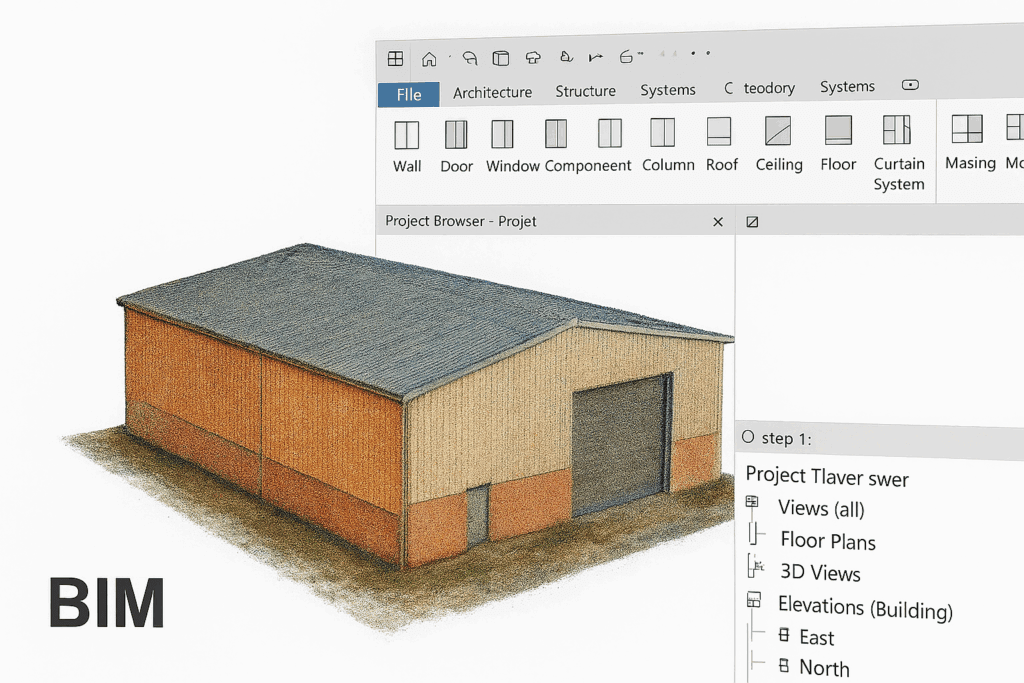Collapse the Elevations (Building) node
1024x683 pixels.
tap(754, 602)
